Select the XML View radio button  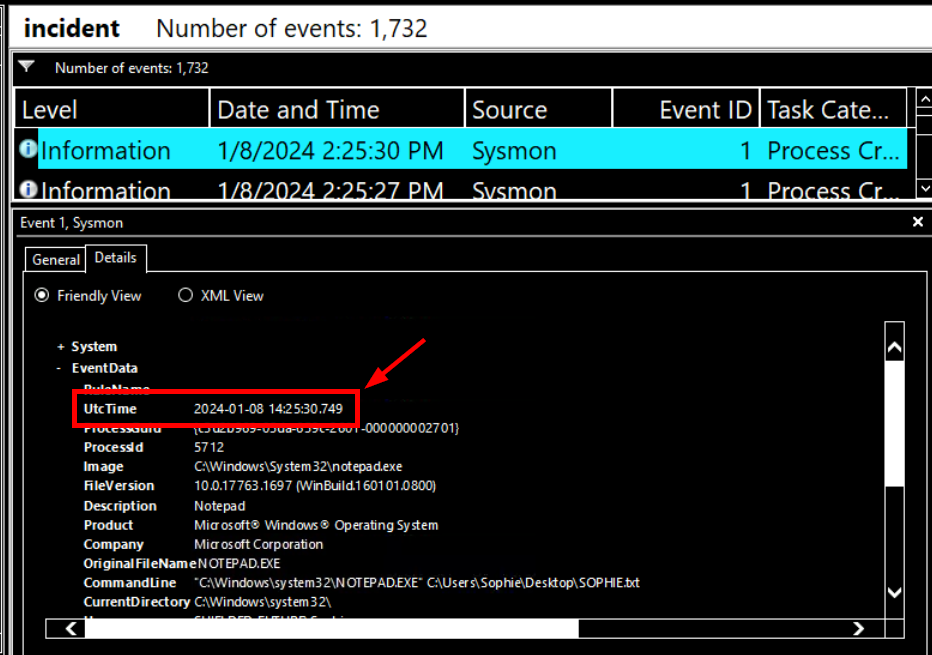(x=185, y=296)
